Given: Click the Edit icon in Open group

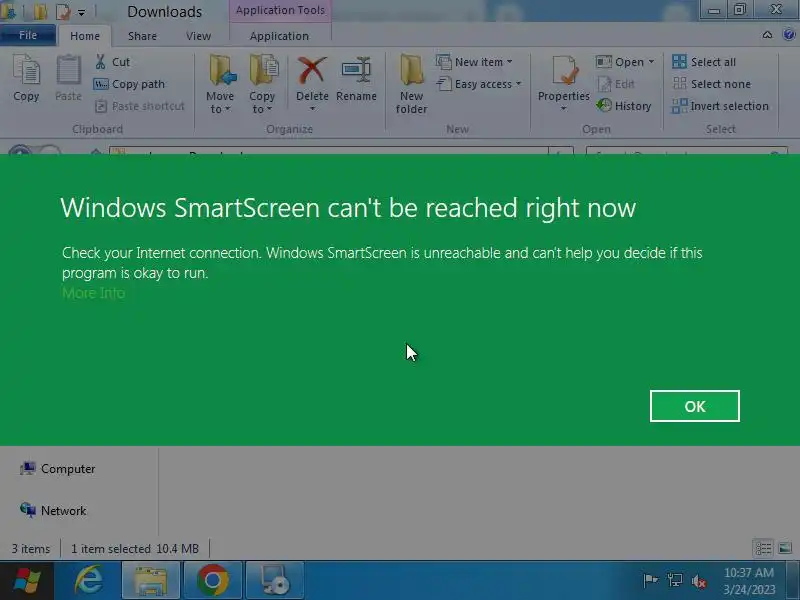Looking at the screenshot, I should pos(605,84).
